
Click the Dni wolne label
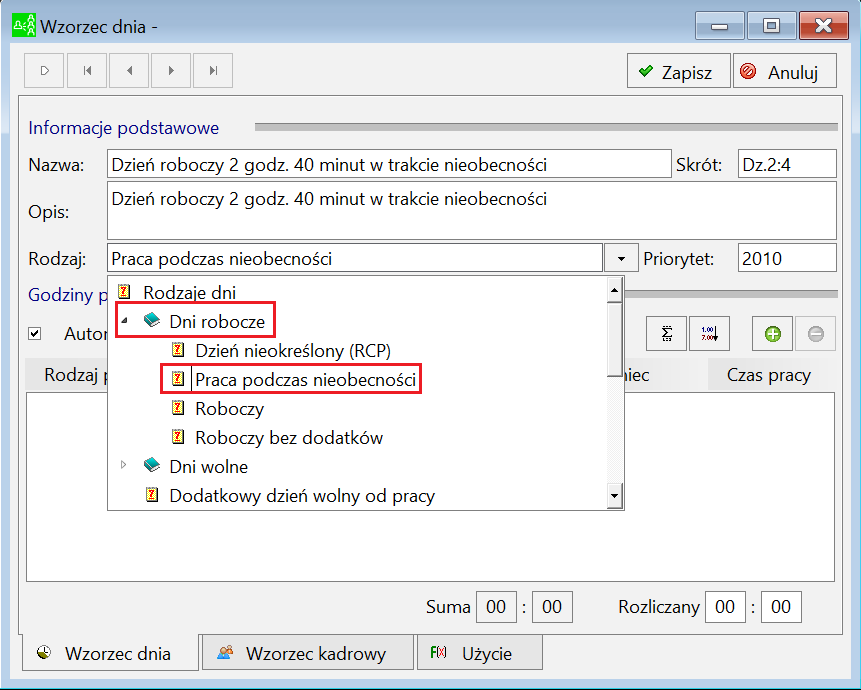(208, 467)
